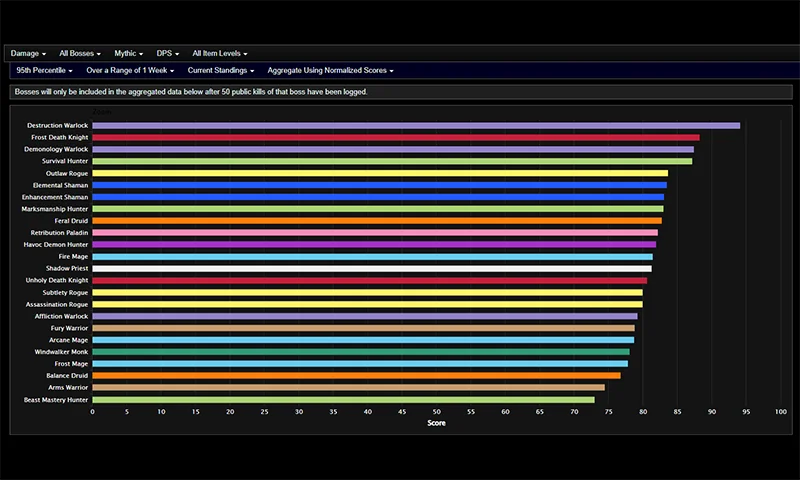800x480 pixels.
Task: Open the Damage dropdown menu
Action: pyautogui.click(x=28, y=53)
